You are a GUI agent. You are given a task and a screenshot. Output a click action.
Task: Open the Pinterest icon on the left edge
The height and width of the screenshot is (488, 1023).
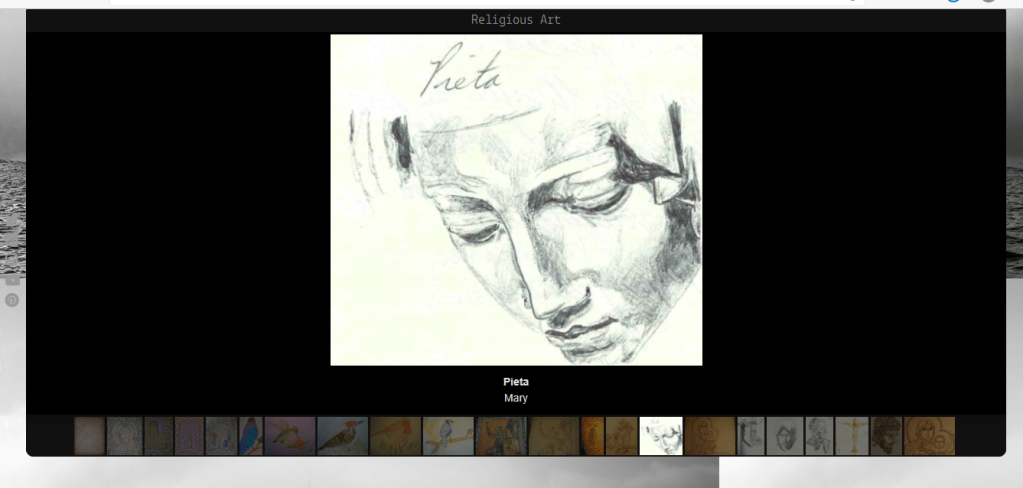pos(12,300)
